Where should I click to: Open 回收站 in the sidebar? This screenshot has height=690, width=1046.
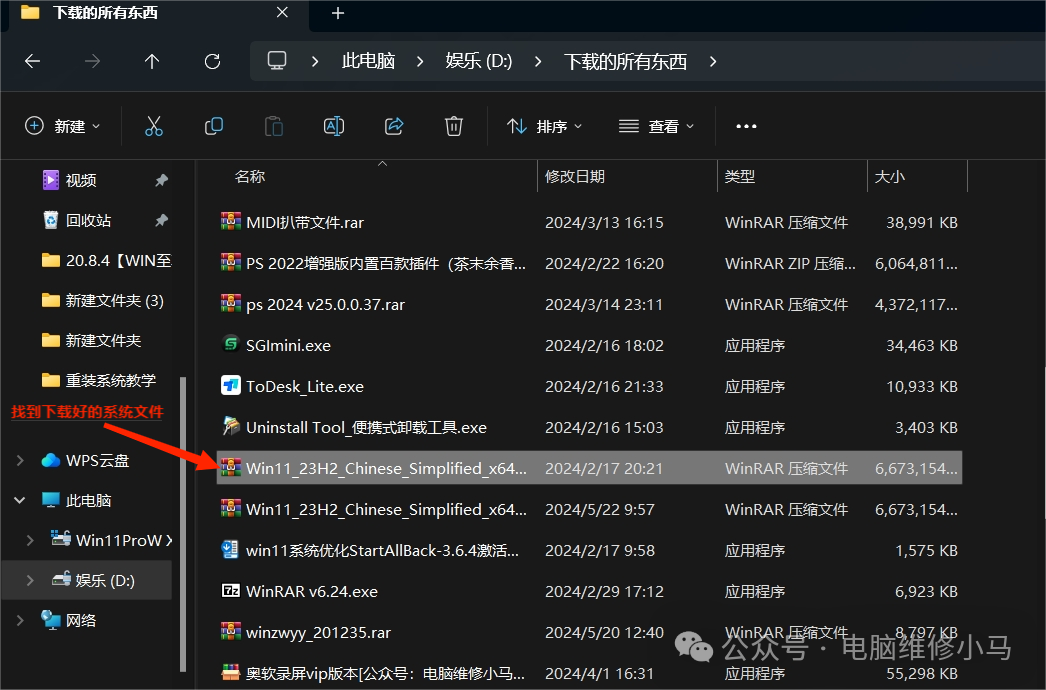[89, 220]
